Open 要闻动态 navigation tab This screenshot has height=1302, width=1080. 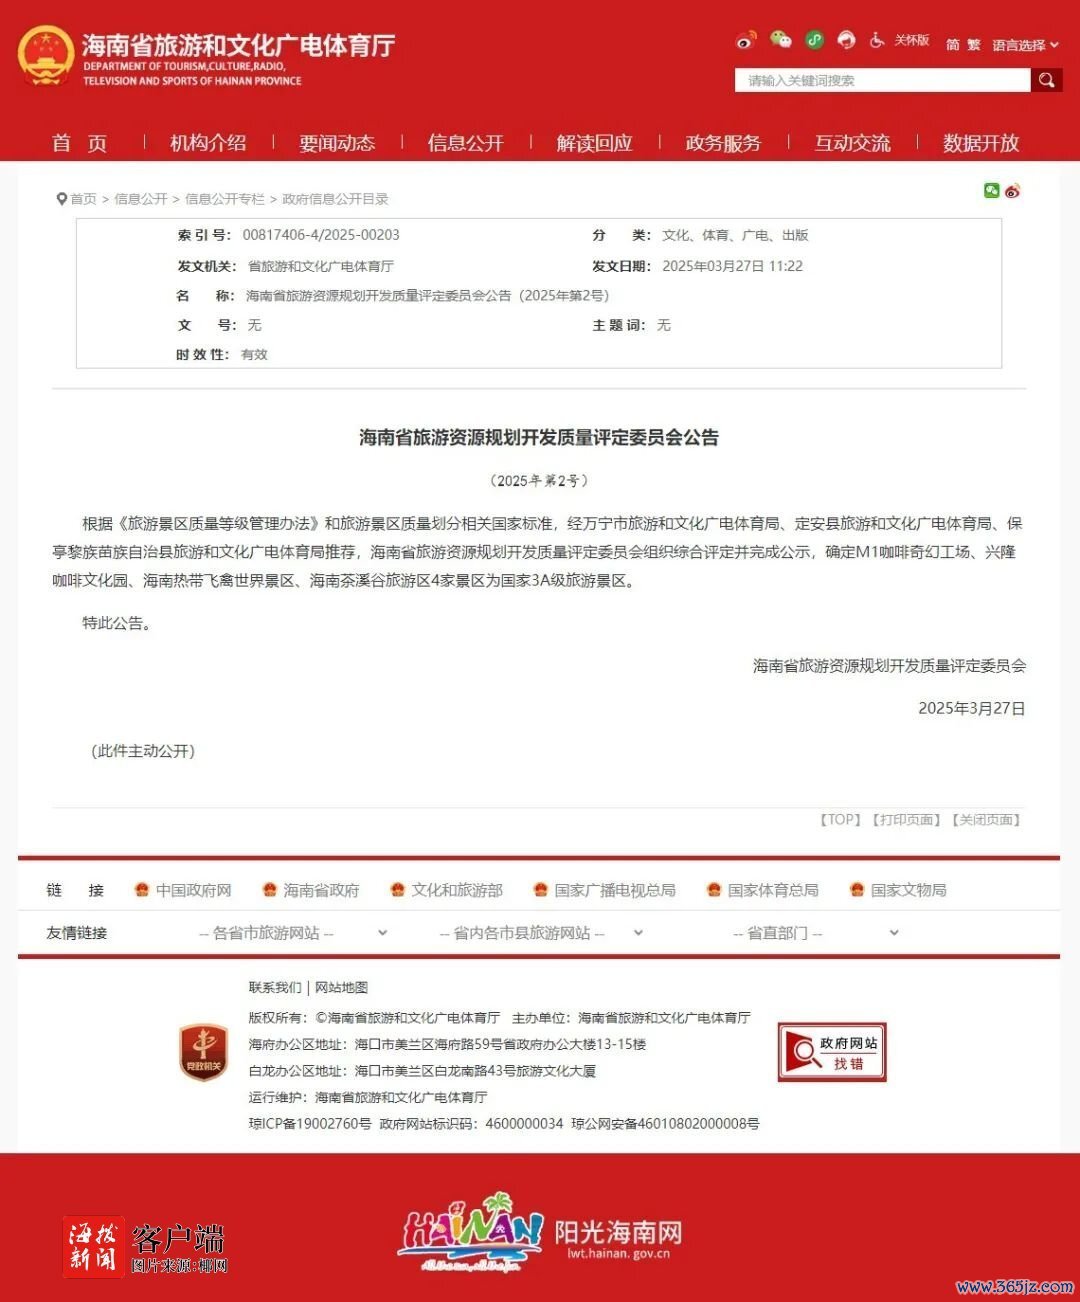tap(337, 143)
